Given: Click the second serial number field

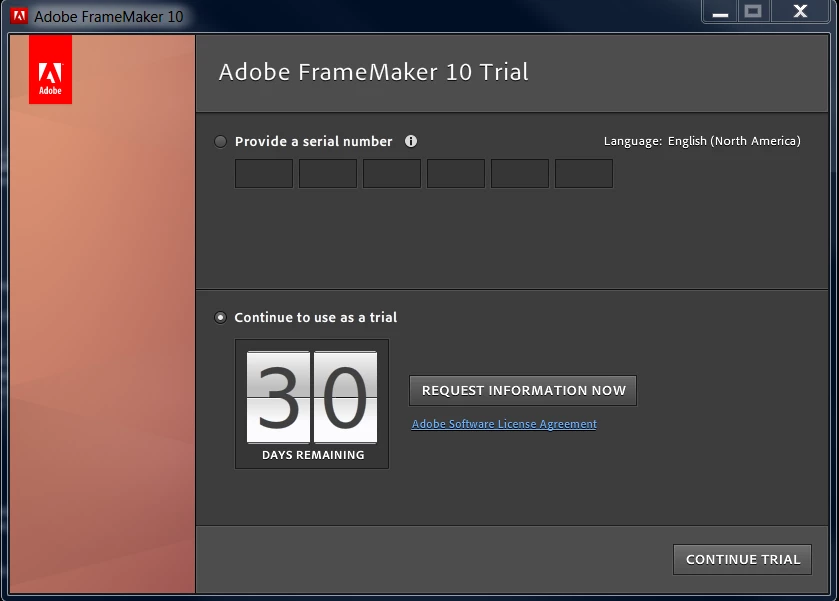Looking at the screenshot, I should coord(328,173).
